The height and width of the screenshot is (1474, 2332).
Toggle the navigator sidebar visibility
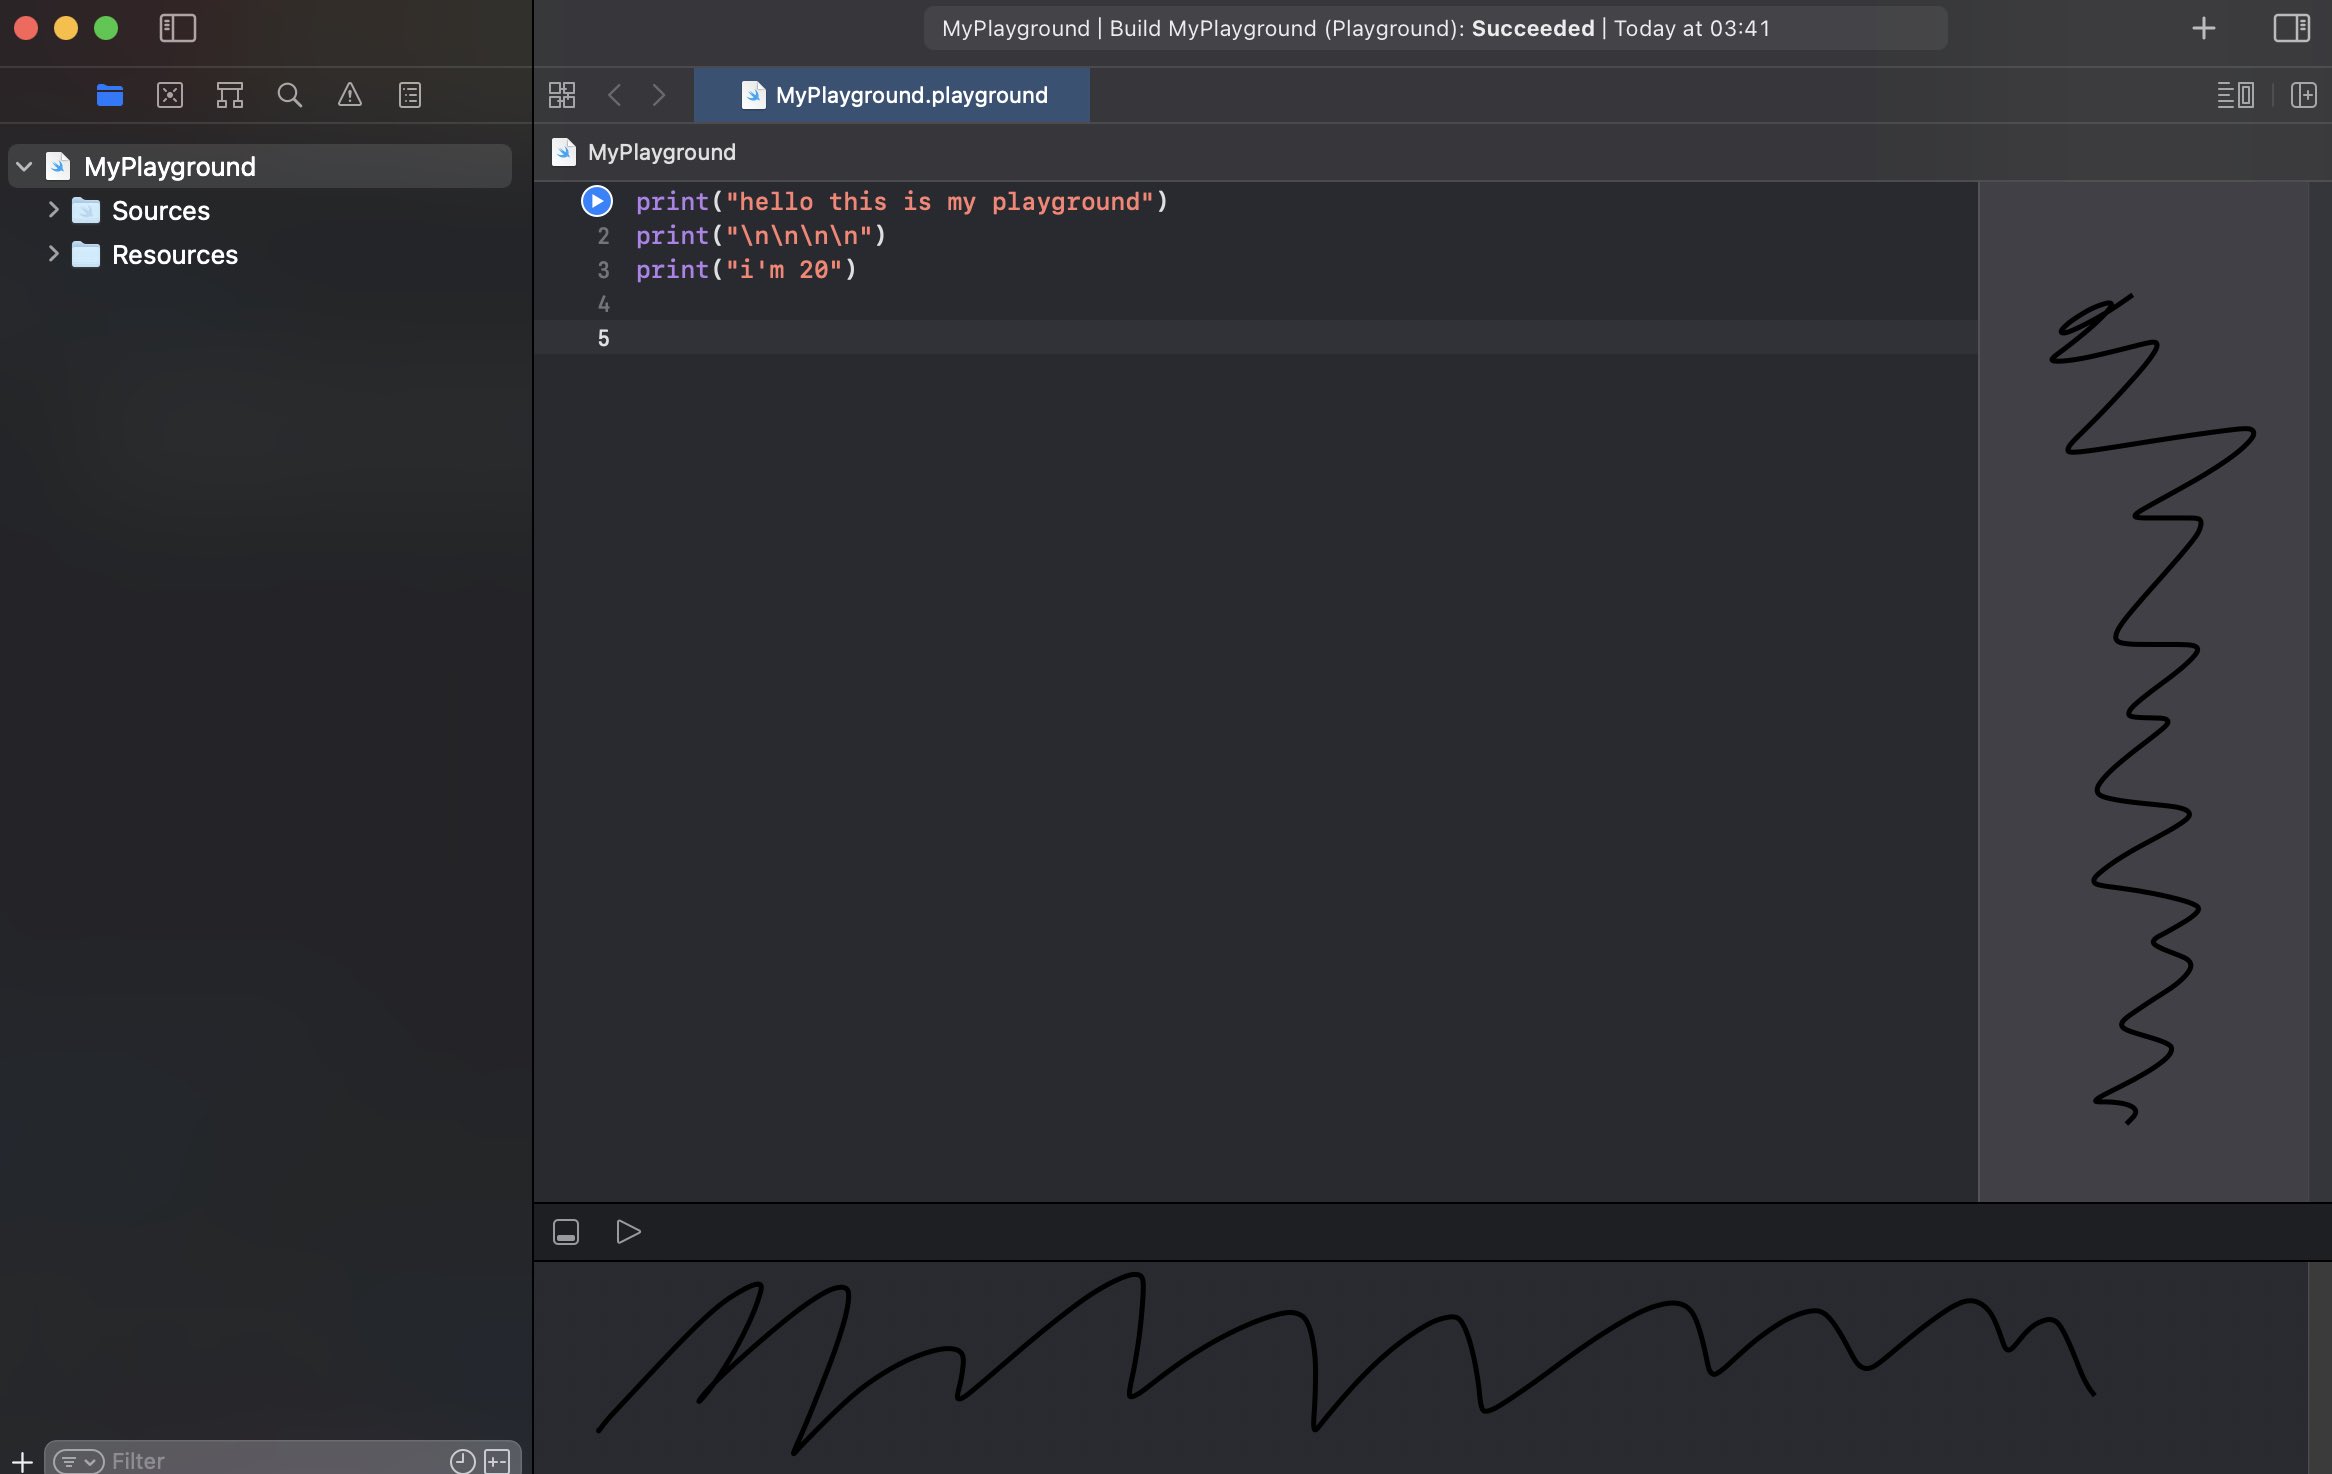point(178,28)
